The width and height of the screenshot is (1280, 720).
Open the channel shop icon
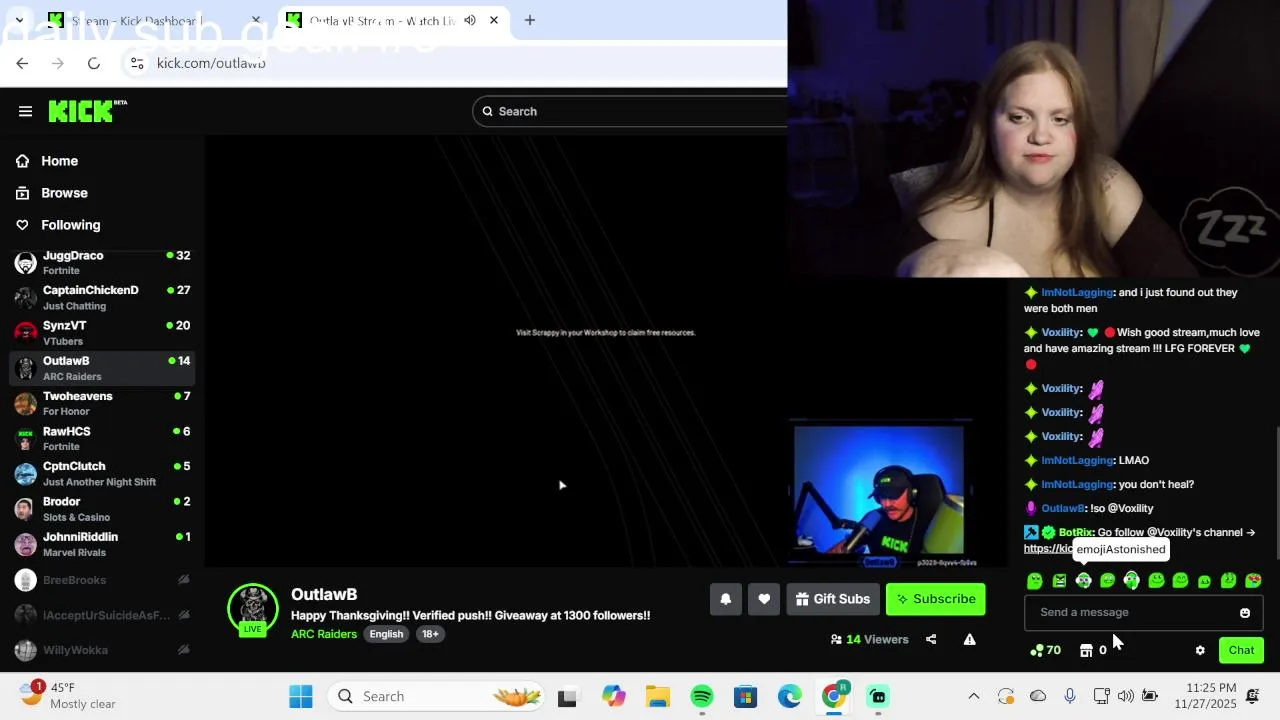[x=1086, y=650]
